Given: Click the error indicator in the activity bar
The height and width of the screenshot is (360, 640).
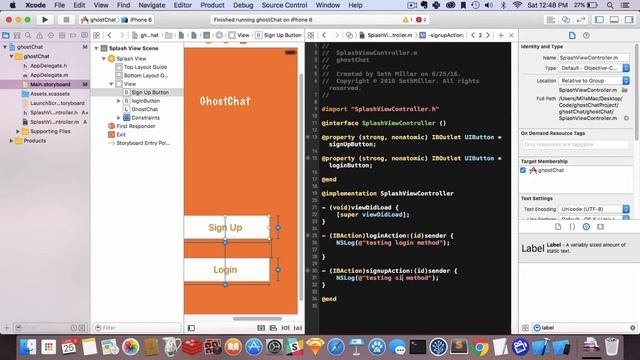Looking at the screenshot, I should click(421, 20).
